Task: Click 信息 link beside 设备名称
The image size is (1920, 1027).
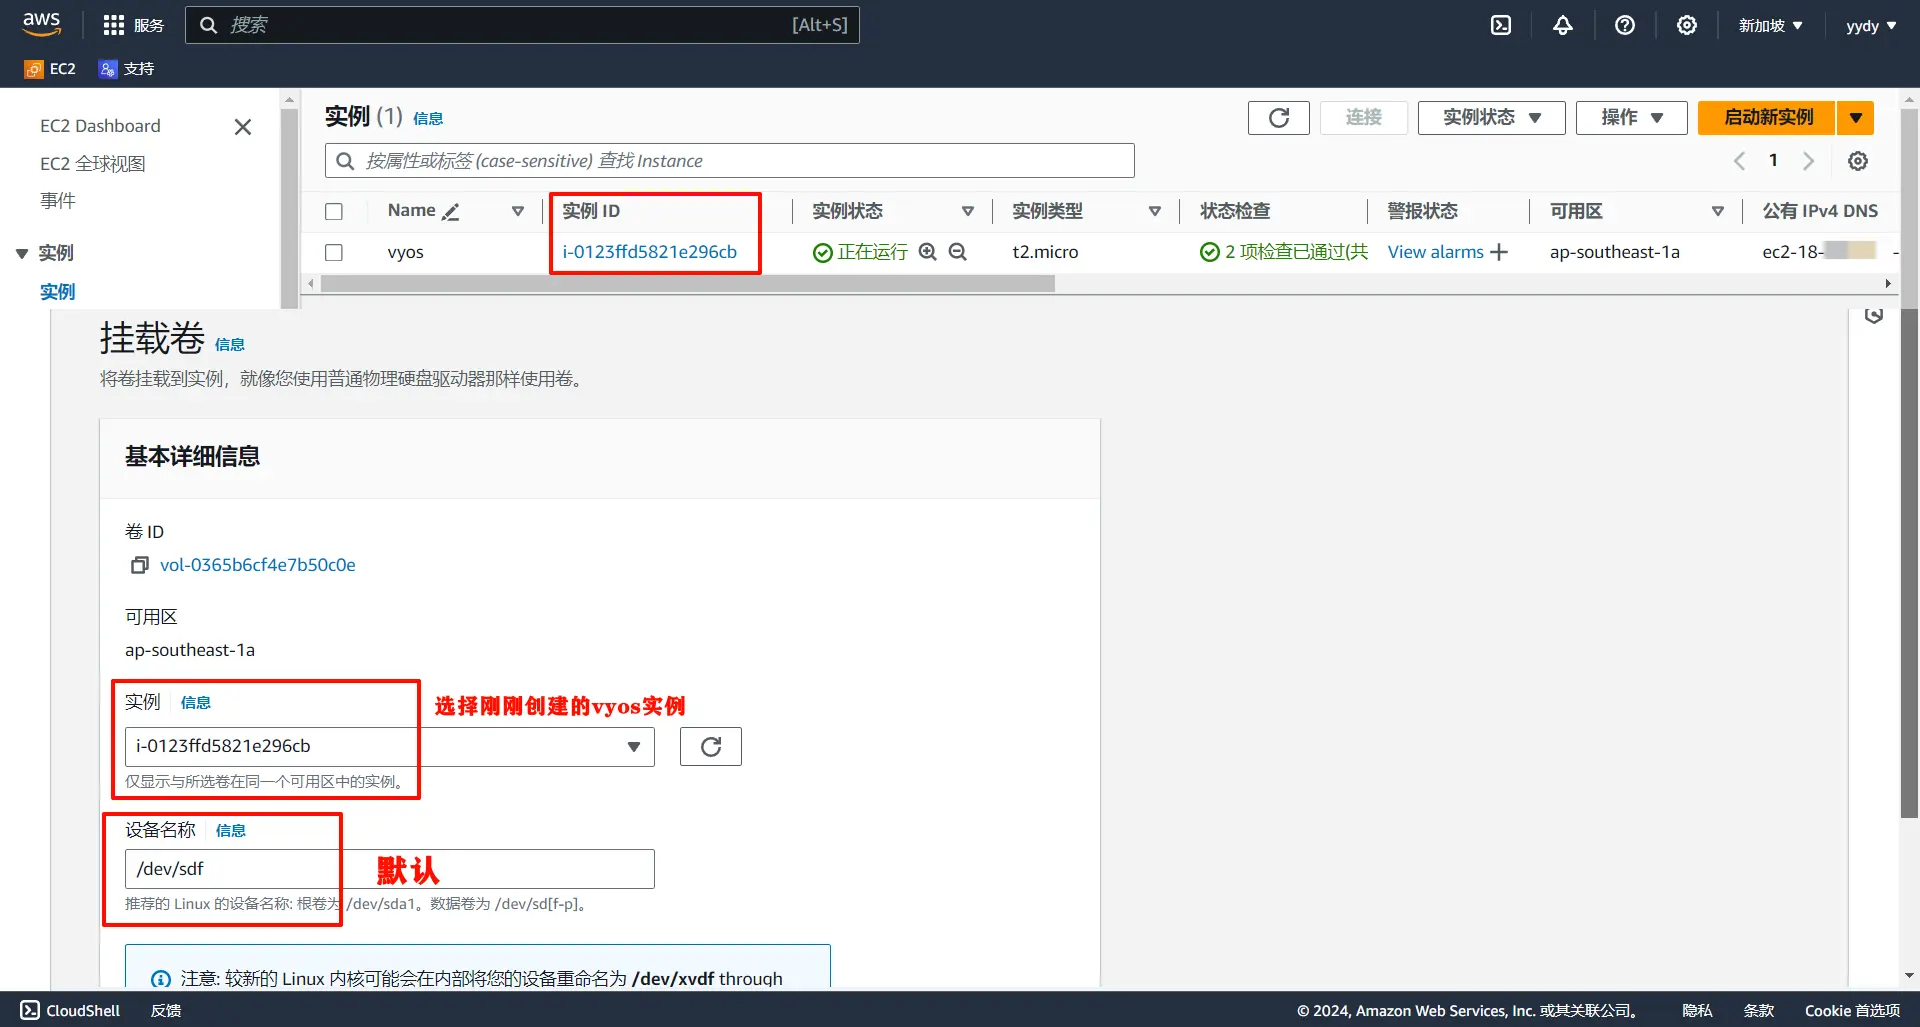Action: click(231, 831)
